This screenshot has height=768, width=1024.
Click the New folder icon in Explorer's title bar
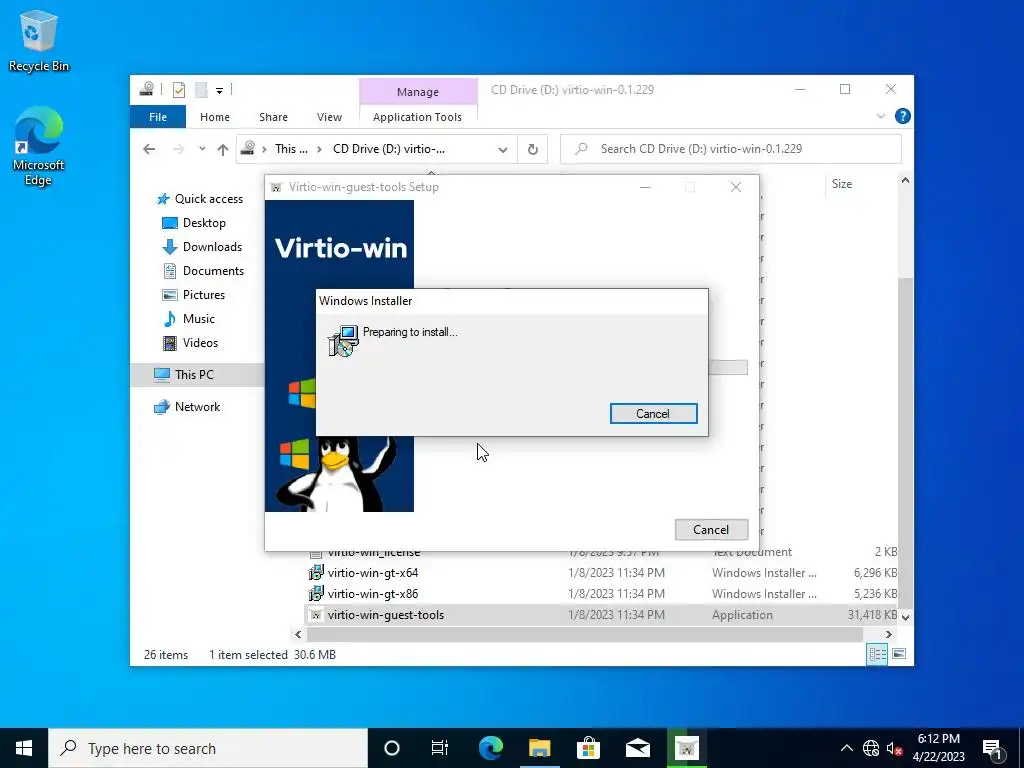[x=201, y=90]
